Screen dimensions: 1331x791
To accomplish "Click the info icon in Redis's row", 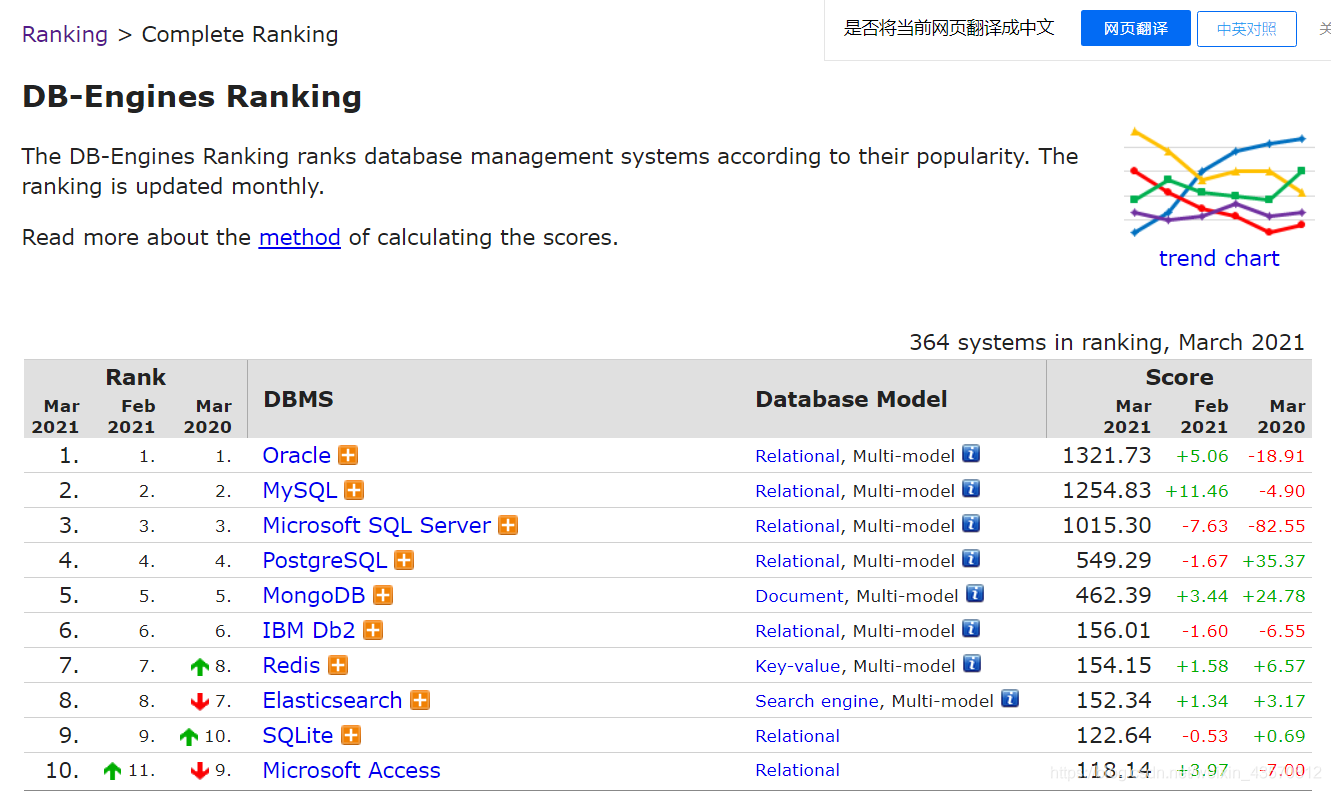I will pyautogui.click(x=971, y=664).
